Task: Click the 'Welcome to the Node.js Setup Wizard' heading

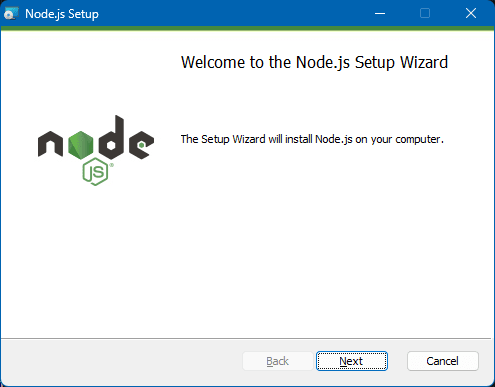Action: 314,62
